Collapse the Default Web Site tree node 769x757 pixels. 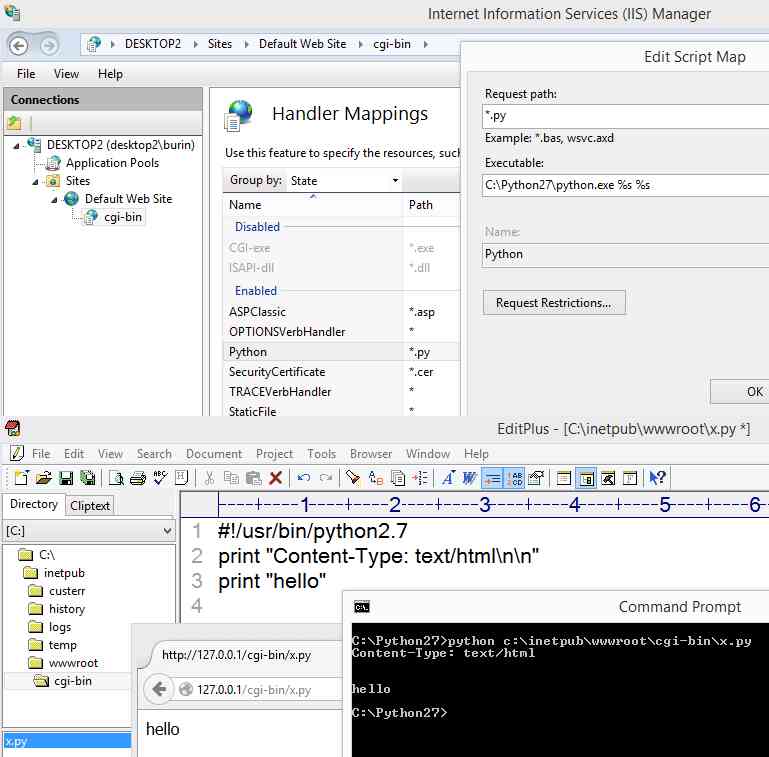[x=56, y=199]
